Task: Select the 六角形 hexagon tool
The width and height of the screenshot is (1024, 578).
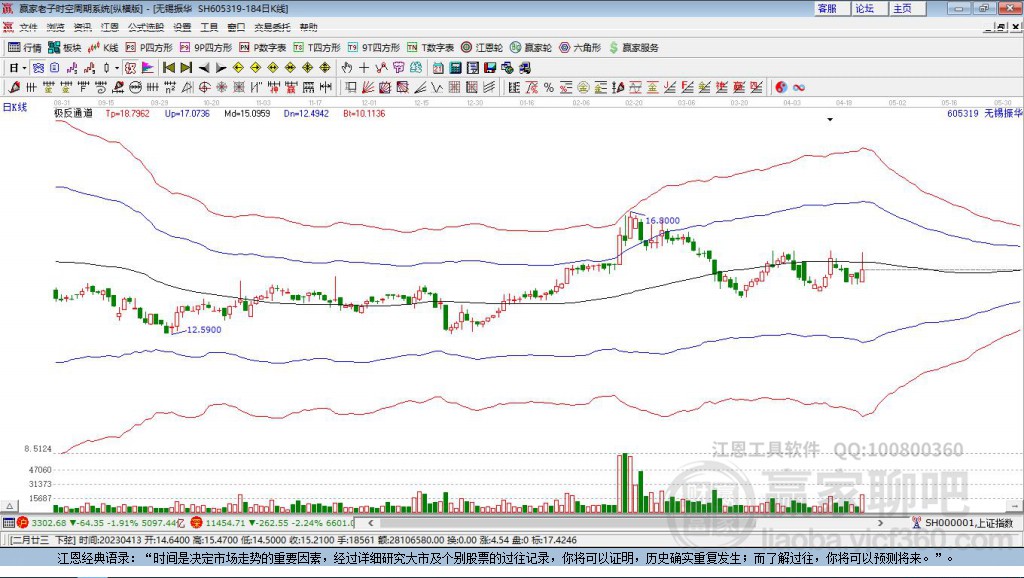Action: pyautogui.click(x=580, y=47)
